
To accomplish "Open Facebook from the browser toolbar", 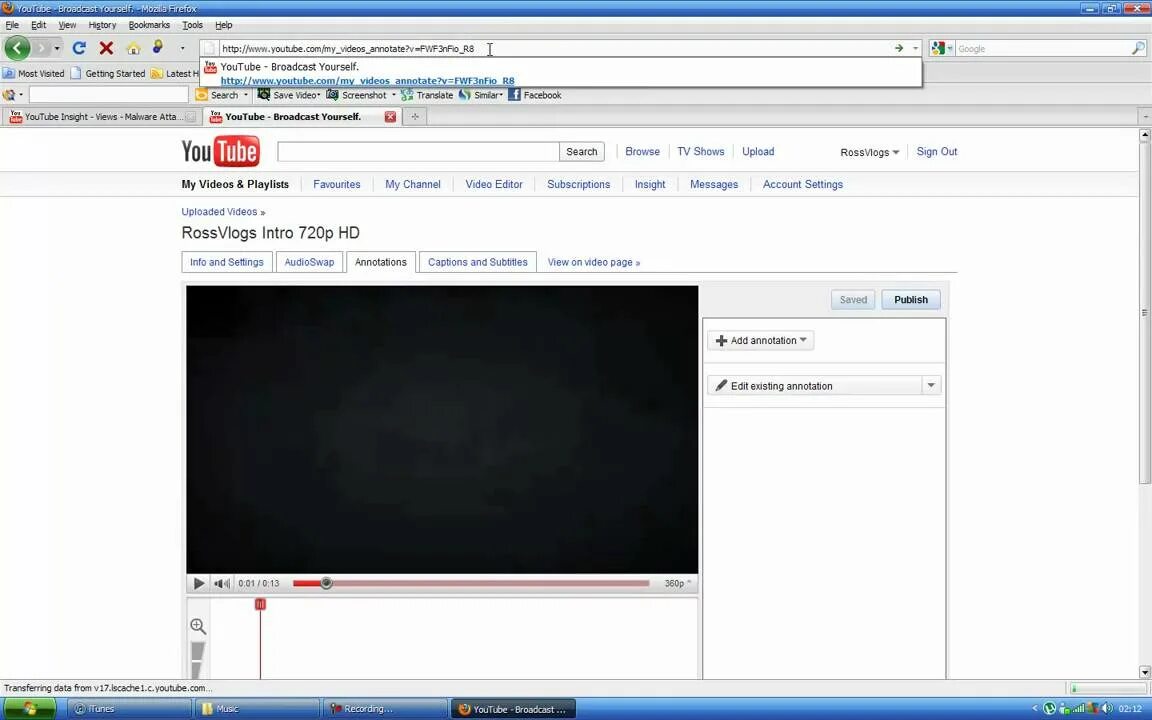I will [535, 94].
